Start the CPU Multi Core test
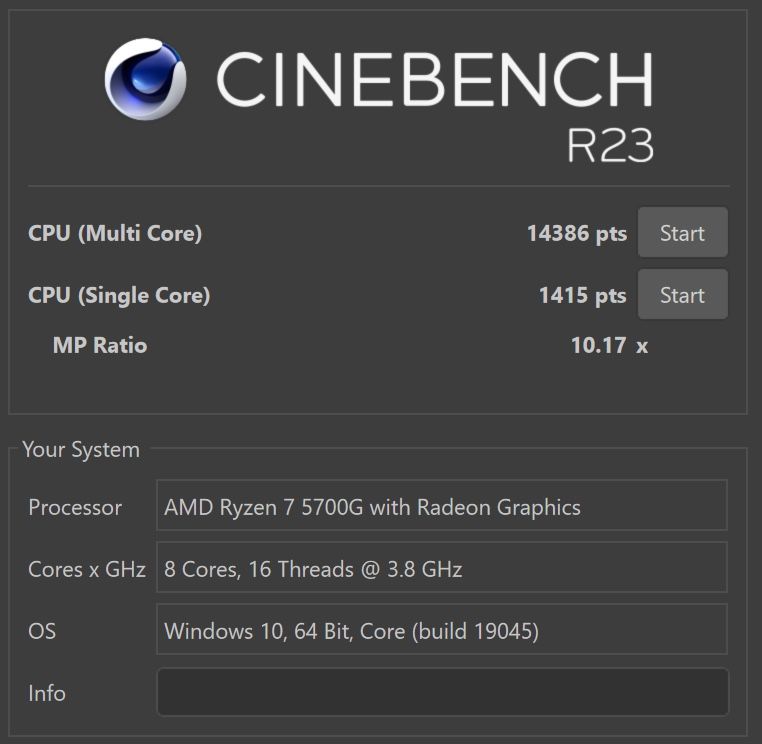Viewport: 762px width, 744px height. click(x=682, y=233)
